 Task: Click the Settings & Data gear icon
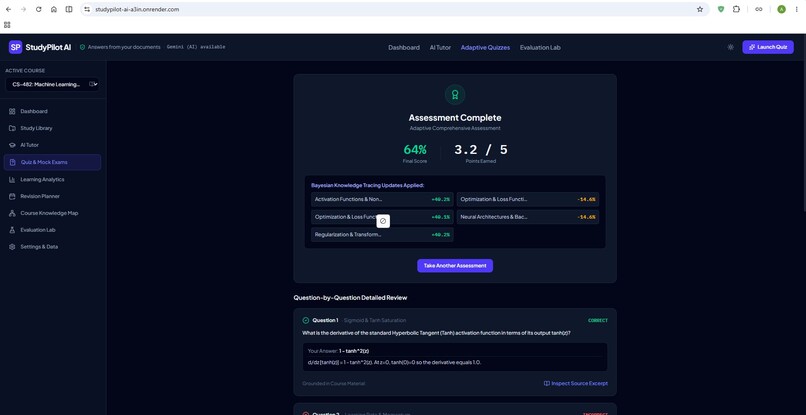coord(12,247)
